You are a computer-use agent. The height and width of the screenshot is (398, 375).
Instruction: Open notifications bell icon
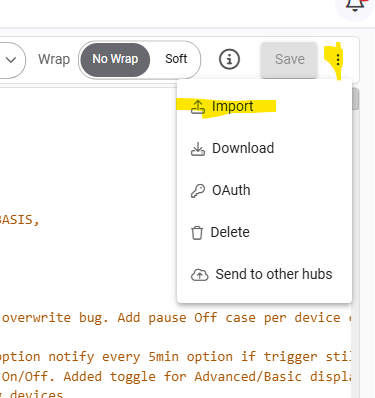click(x=355, y=5)
